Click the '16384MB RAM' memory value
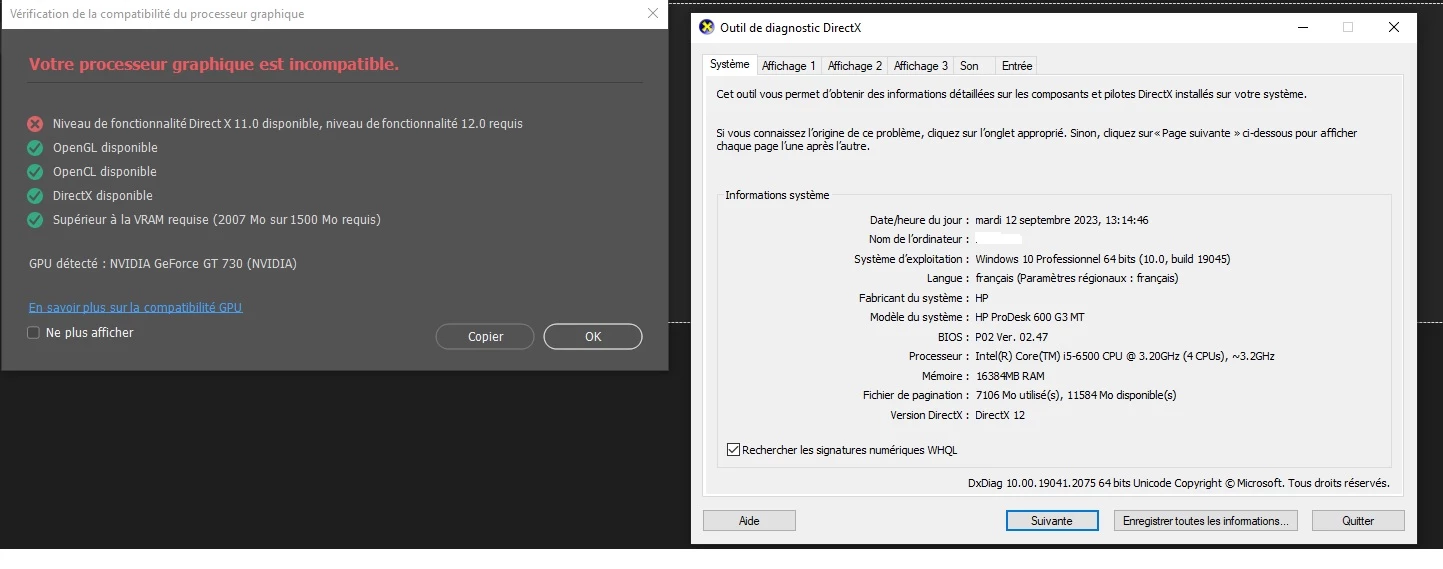 point(1010,376)
